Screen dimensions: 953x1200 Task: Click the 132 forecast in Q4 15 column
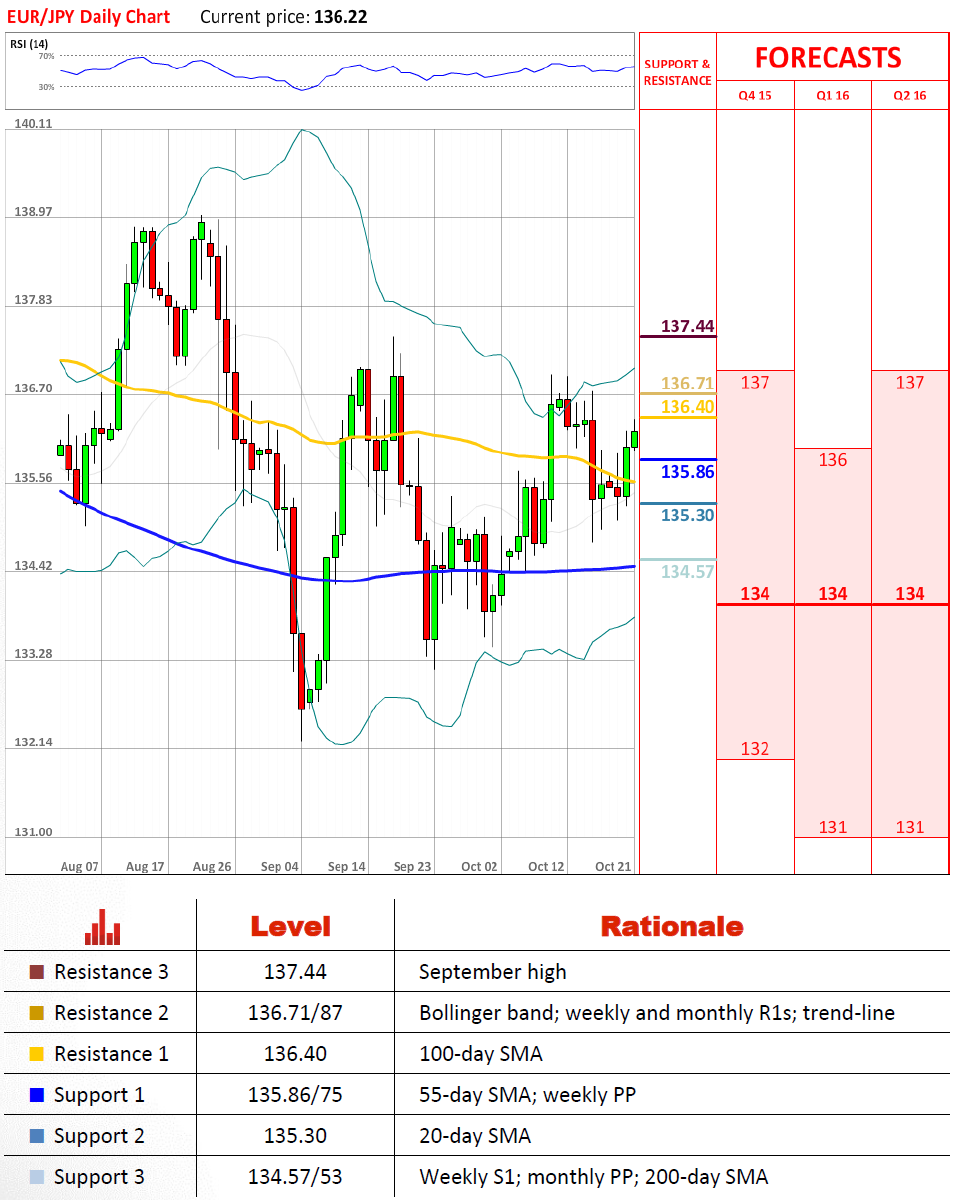[x=755, y=749]
